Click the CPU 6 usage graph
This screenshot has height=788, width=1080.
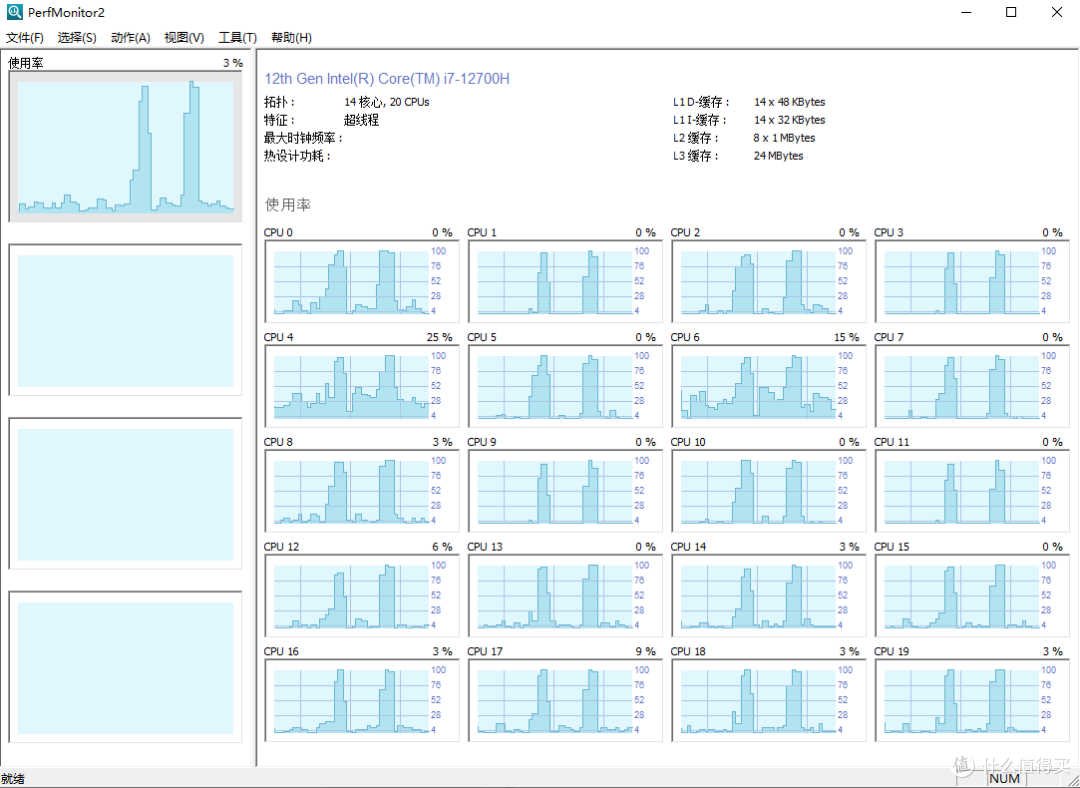[x=758, y=386]
